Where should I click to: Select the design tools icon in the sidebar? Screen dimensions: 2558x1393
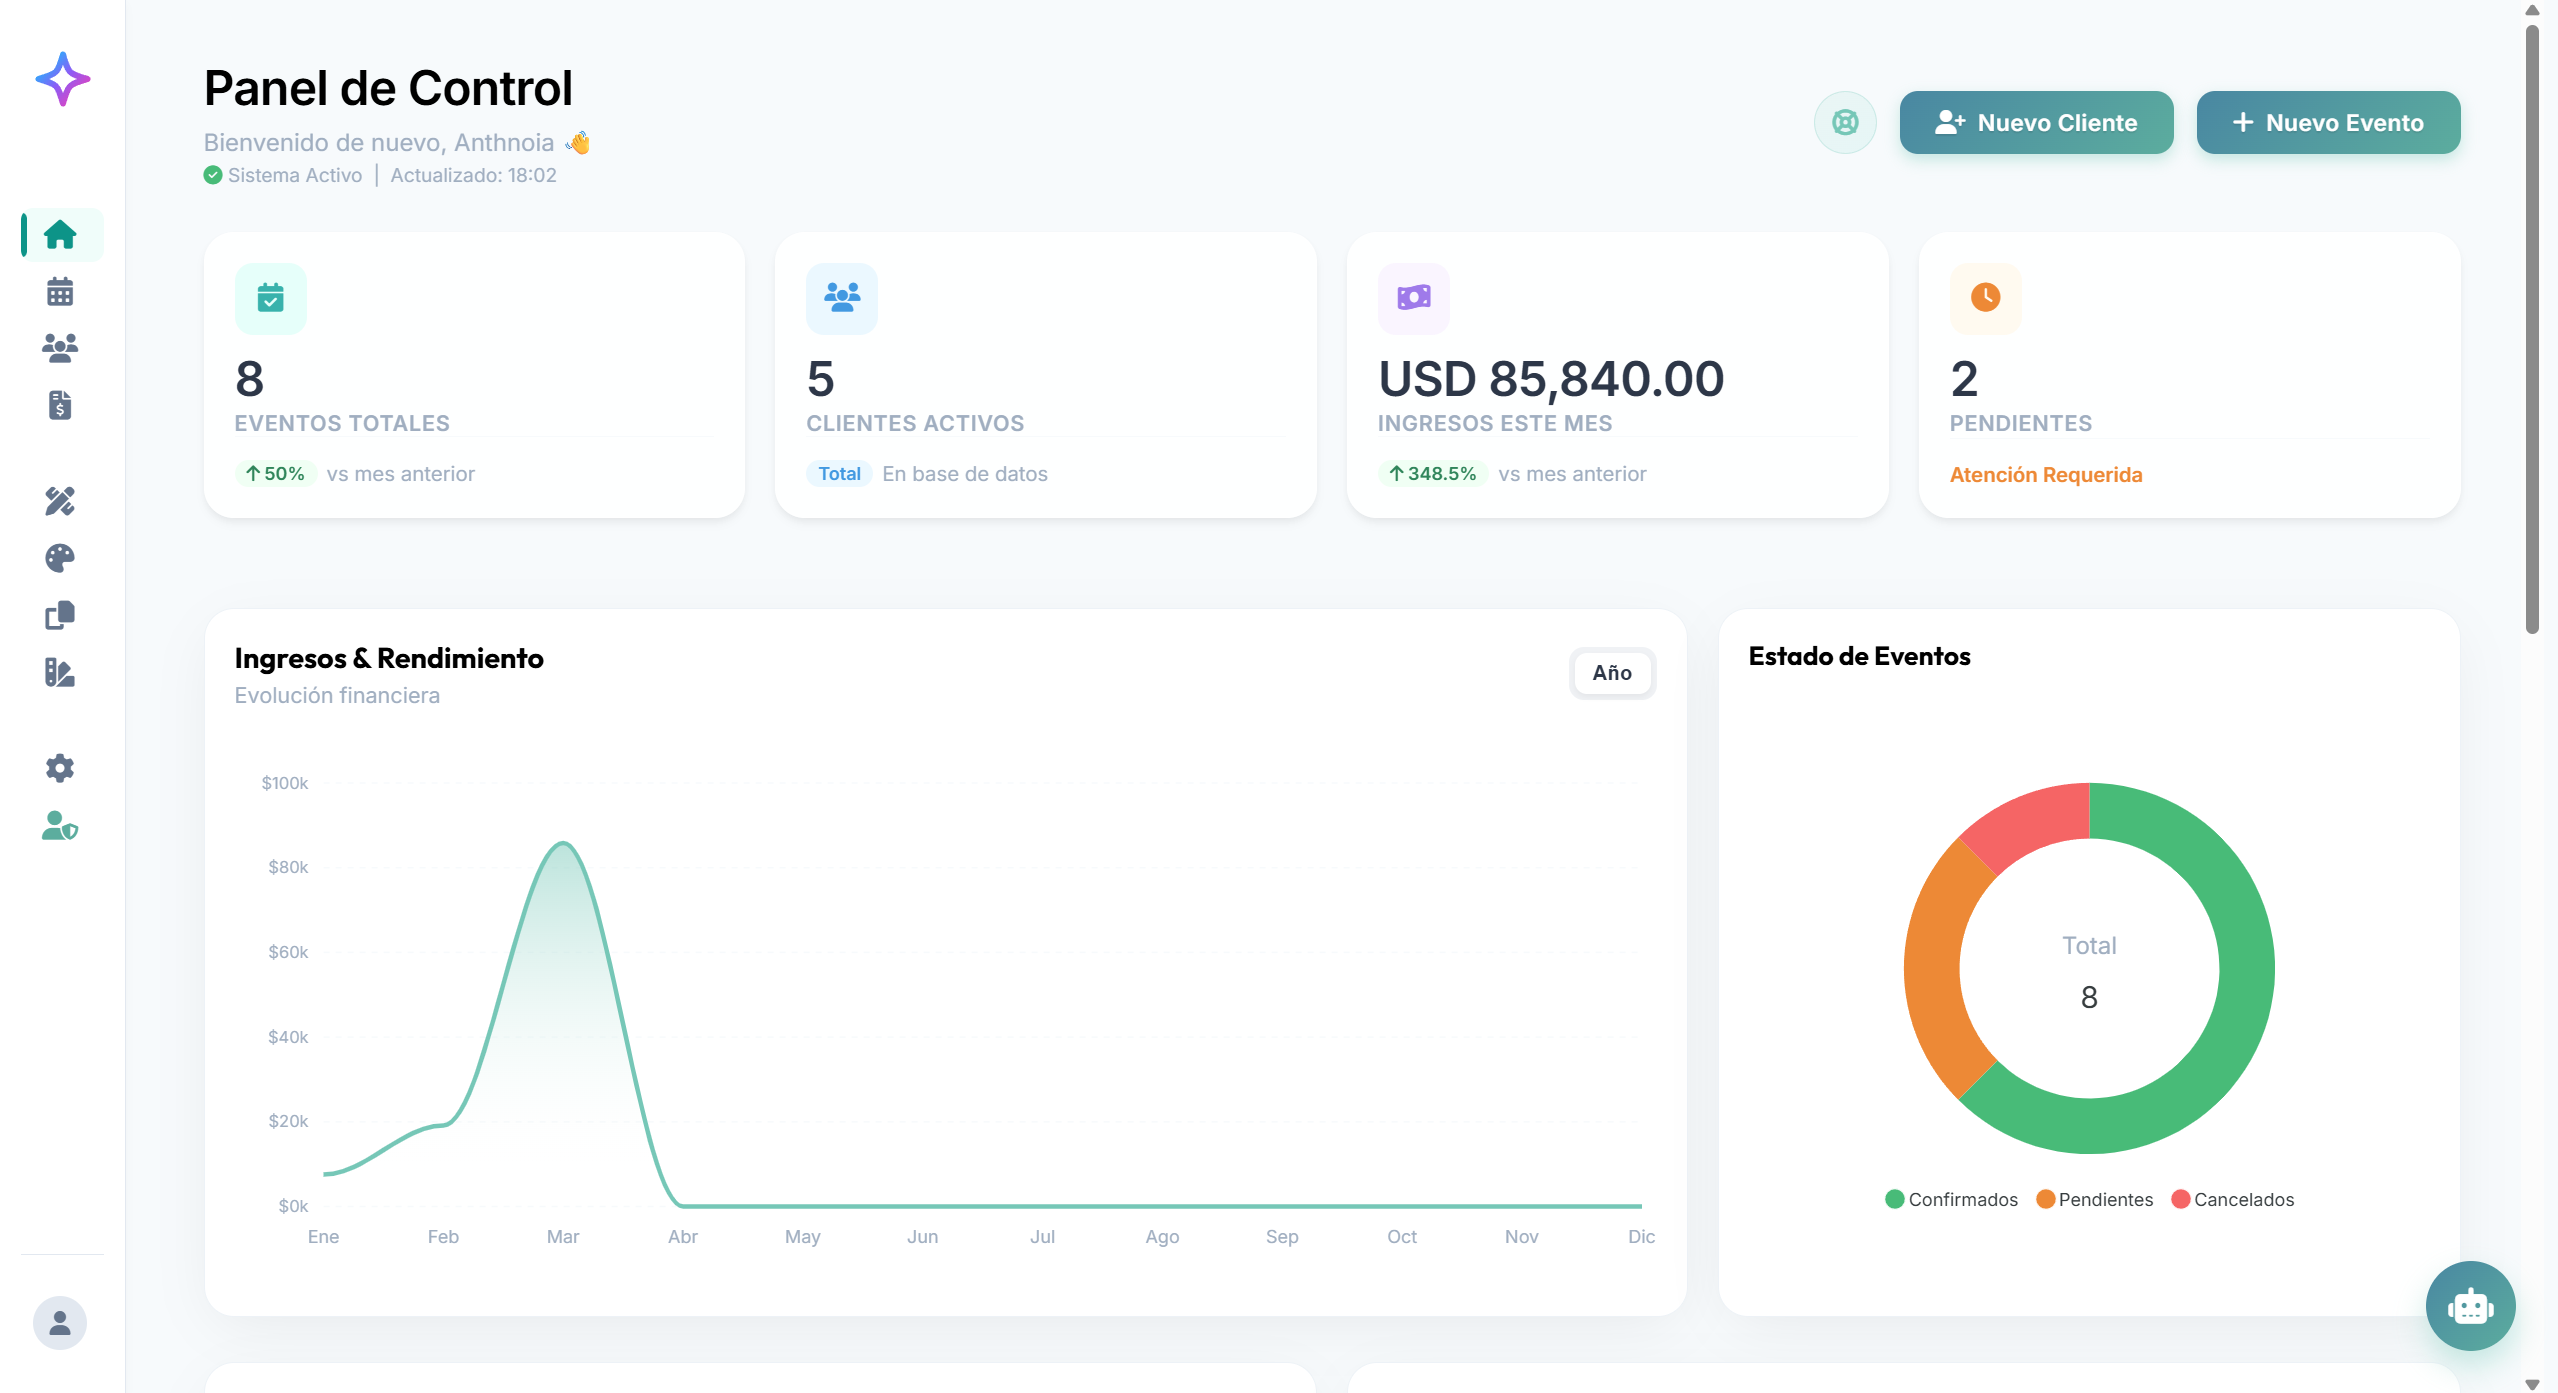pos(59,502)
